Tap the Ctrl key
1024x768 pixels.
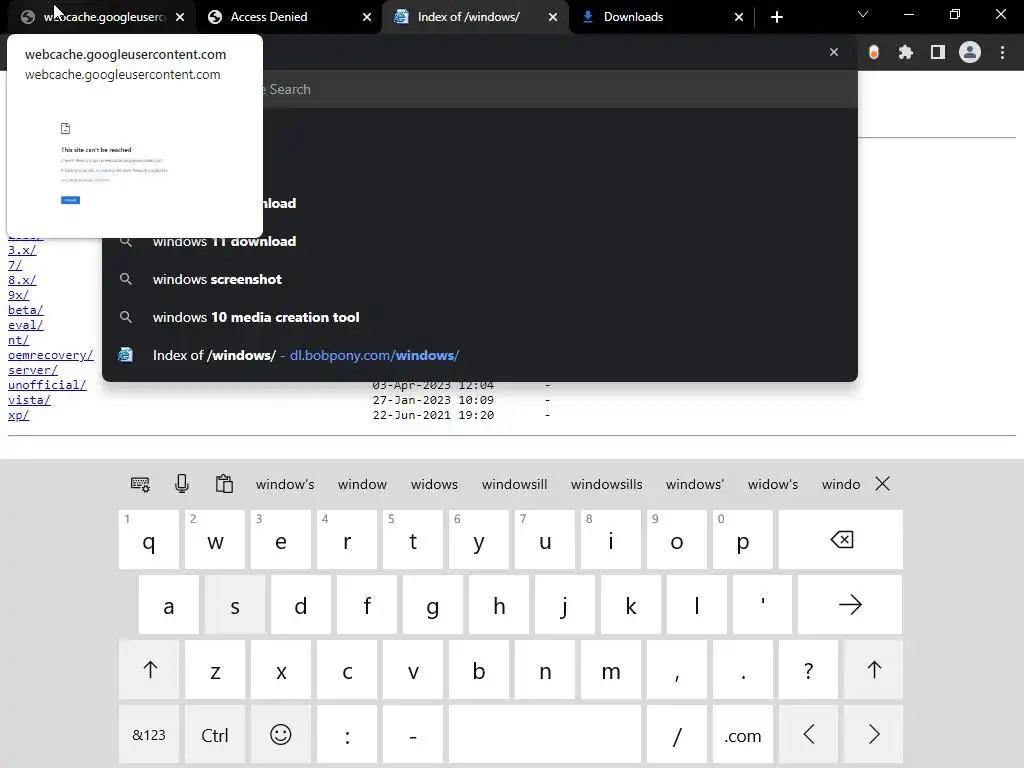[215, 735]
